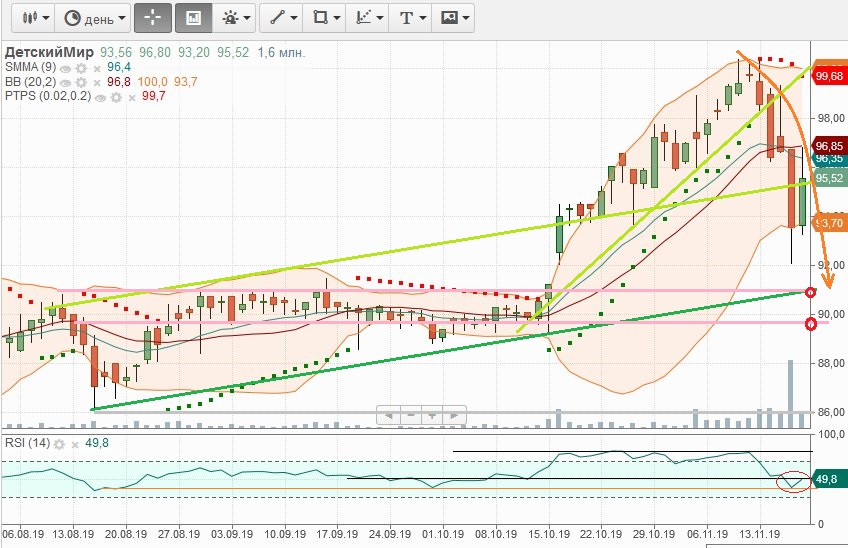Click the PTPS value 99,7
Screen dimensions: 848x548
(154, 96)
